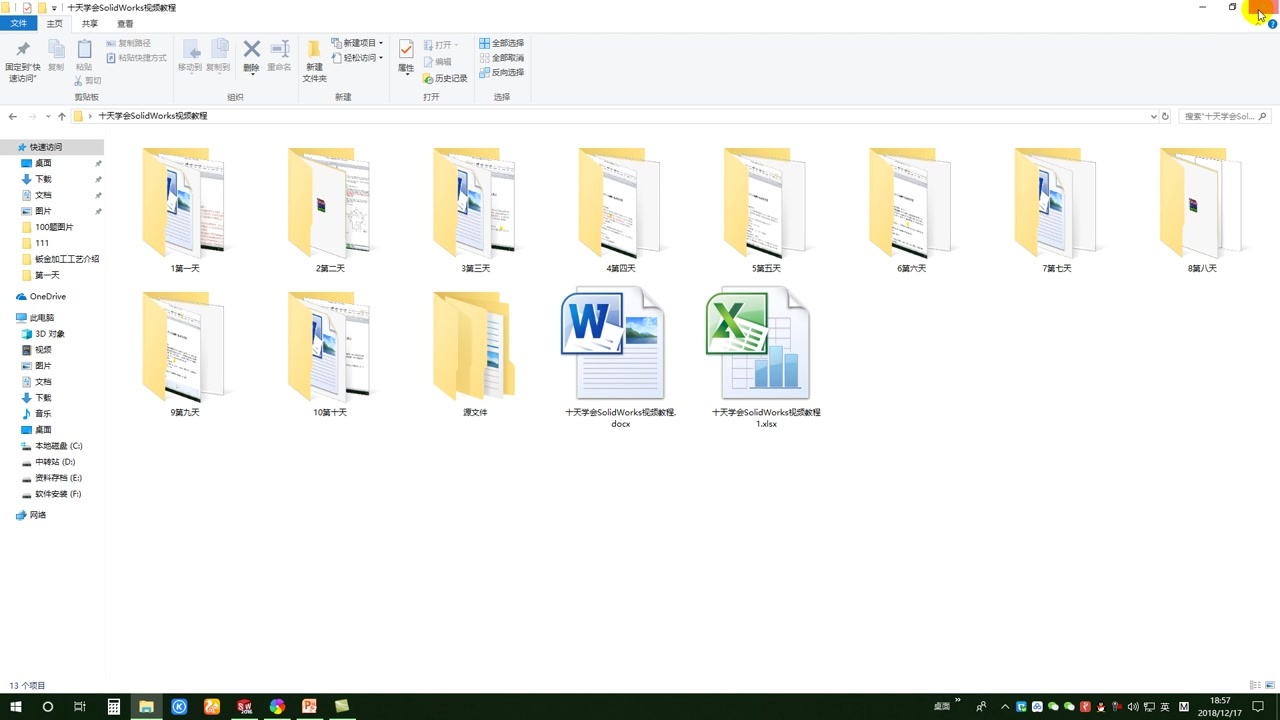Open Task View on the taskbar
This screenshot has width=1280, height=720.
[x=80, y=706]
